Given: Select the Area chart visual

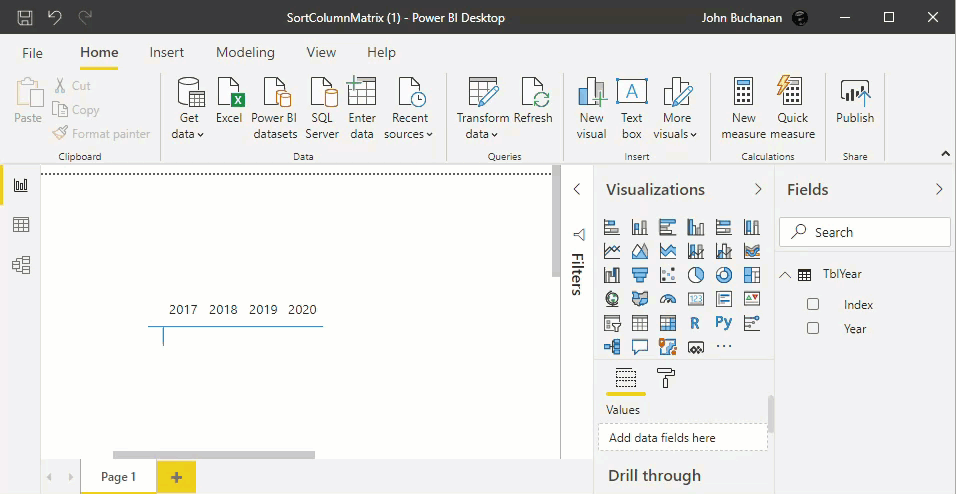Looking at the screenshot, I should (640, 251).
